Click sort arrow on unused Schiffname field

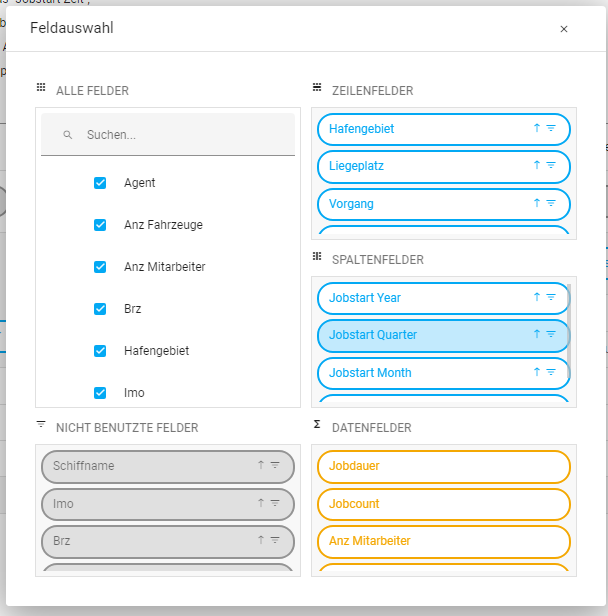[261, 465]
